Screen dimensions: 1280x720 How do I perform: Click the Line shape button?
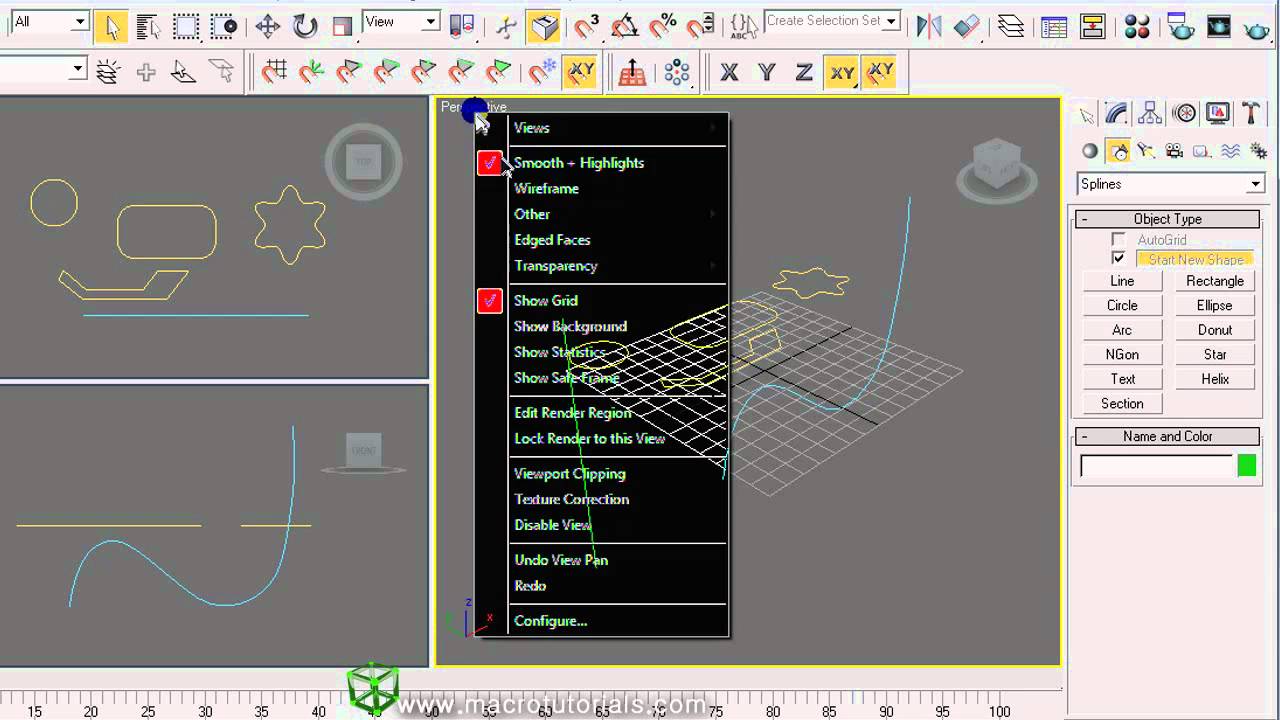point(1122,281)
